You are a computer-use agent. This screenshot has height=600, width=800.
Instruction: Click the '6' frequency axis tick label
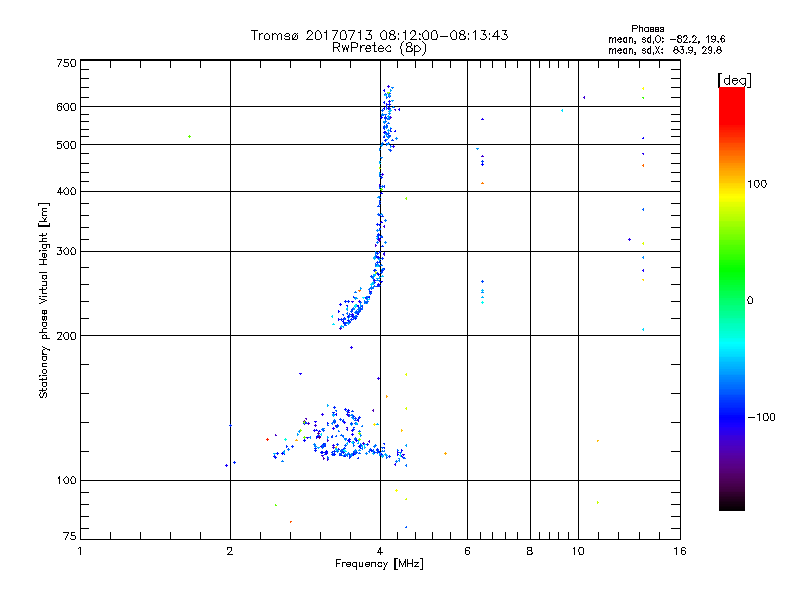pyautogui.click(x=467, y=551)
